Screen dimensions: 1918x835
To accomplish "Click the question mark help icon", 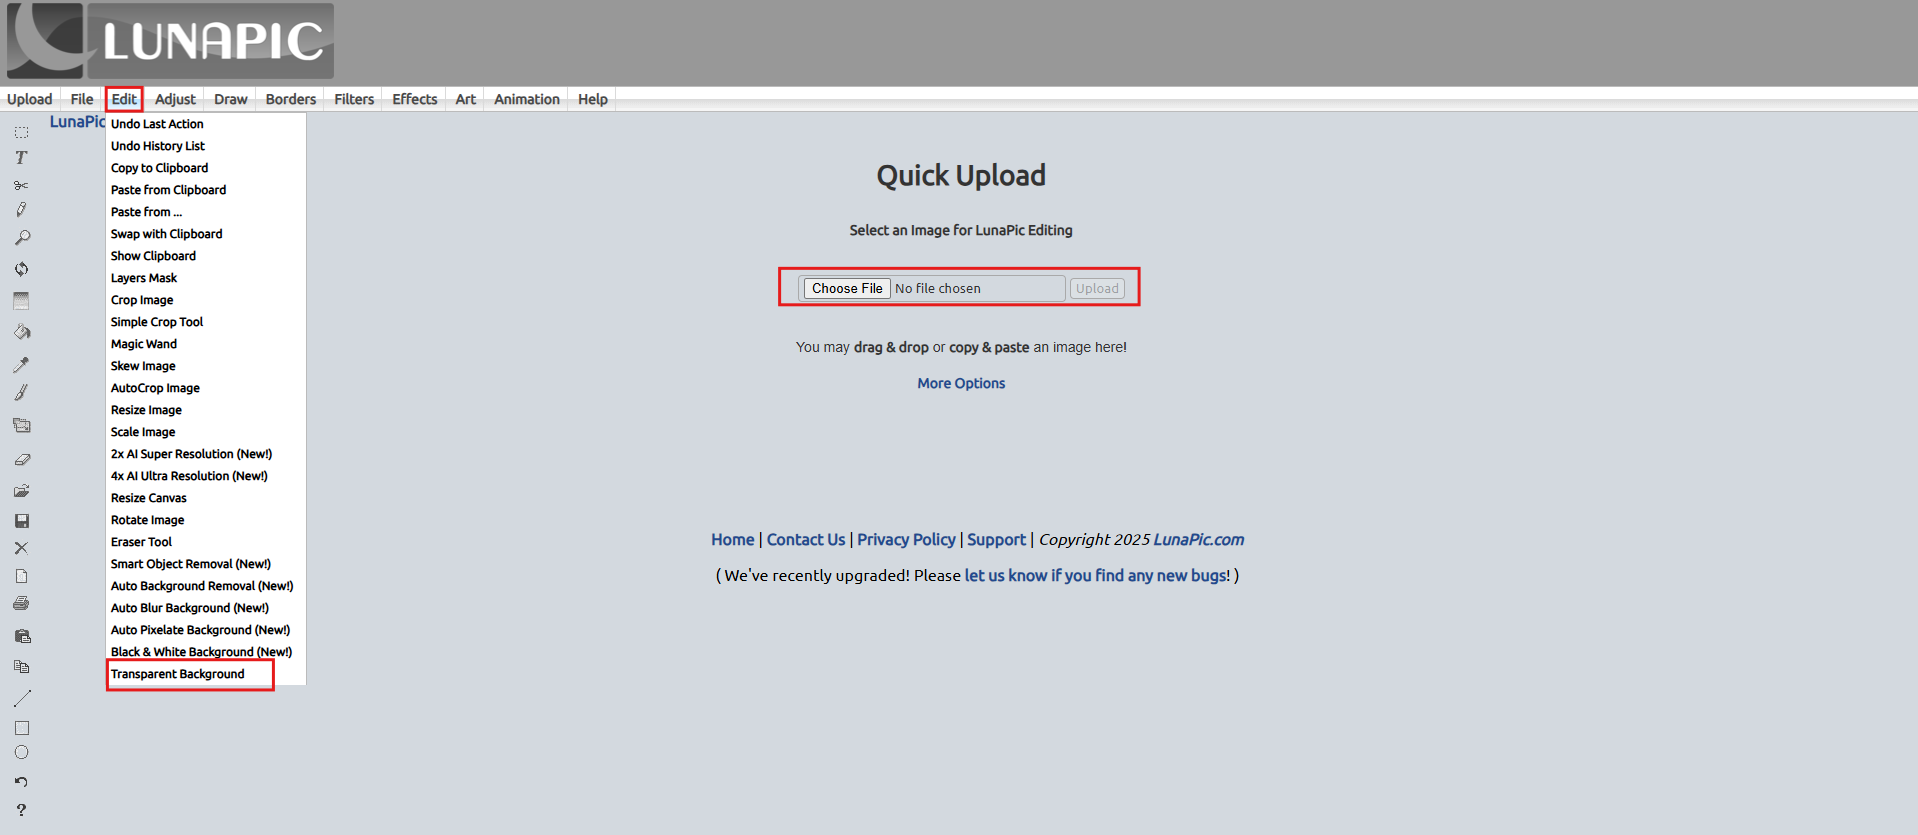I will point(21,810).
